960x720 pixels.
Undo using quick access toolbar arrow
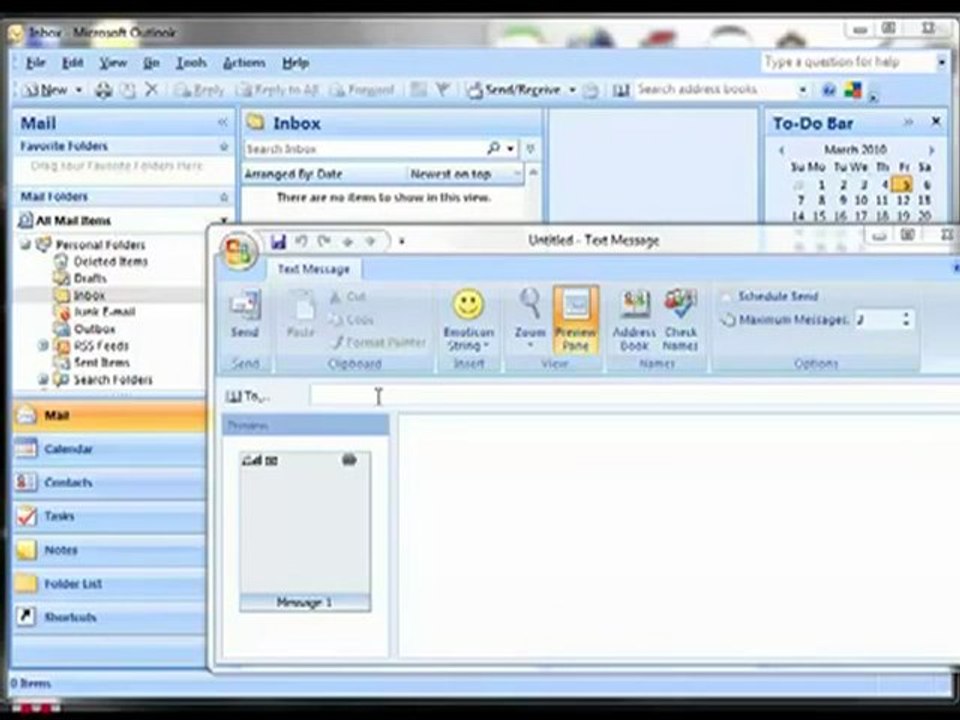301,241
